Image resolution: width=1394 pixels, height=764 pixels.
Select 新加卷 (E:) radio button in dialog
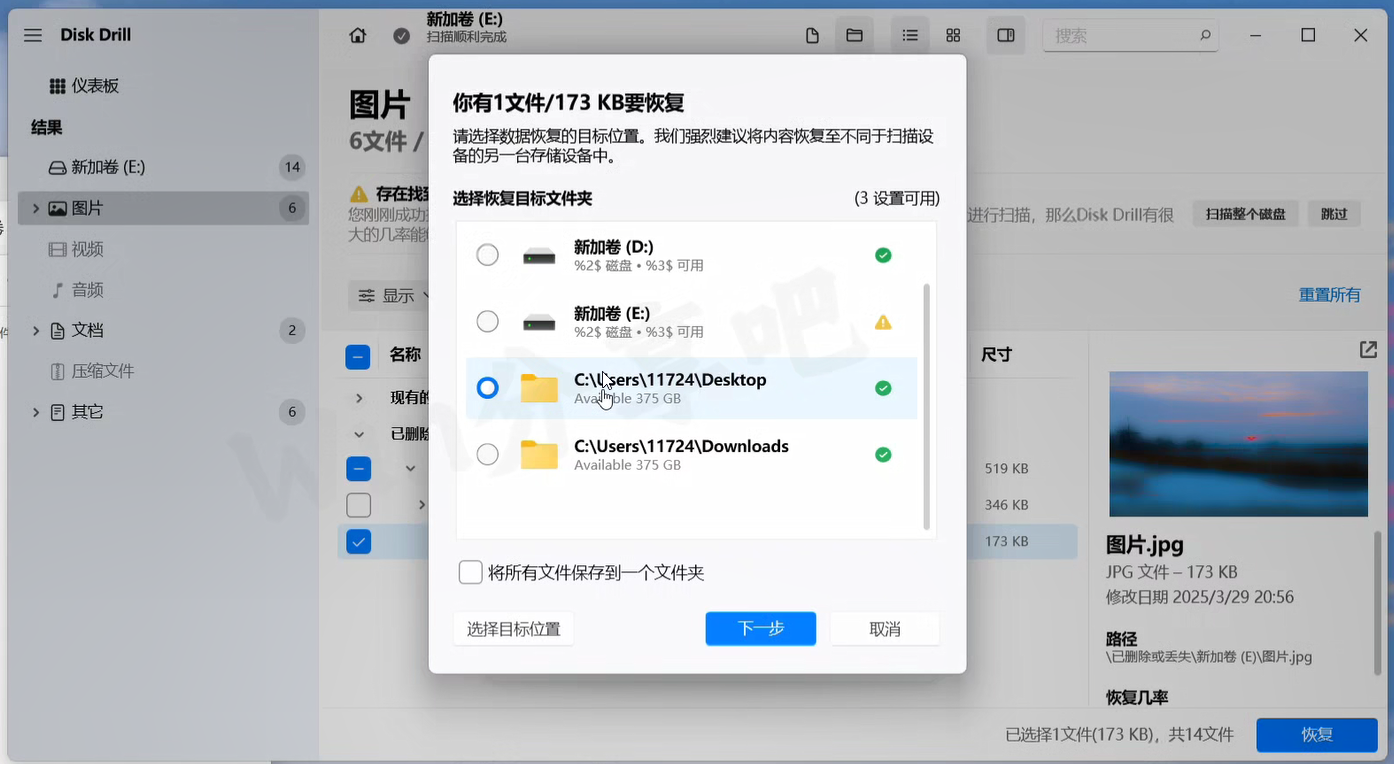pyautogui.click(x=487, y=322)
